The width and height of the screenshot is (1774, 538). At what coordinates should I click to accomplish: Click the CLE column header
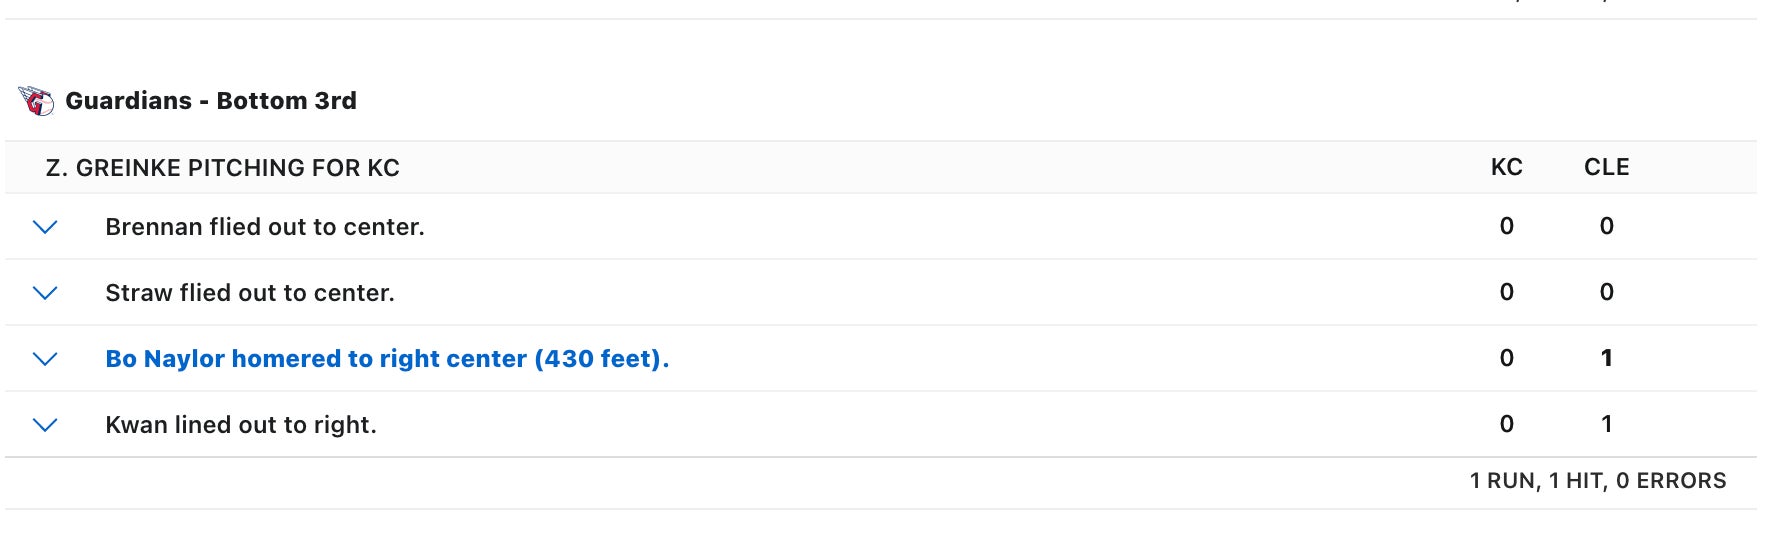click(x=1606, y=168)
